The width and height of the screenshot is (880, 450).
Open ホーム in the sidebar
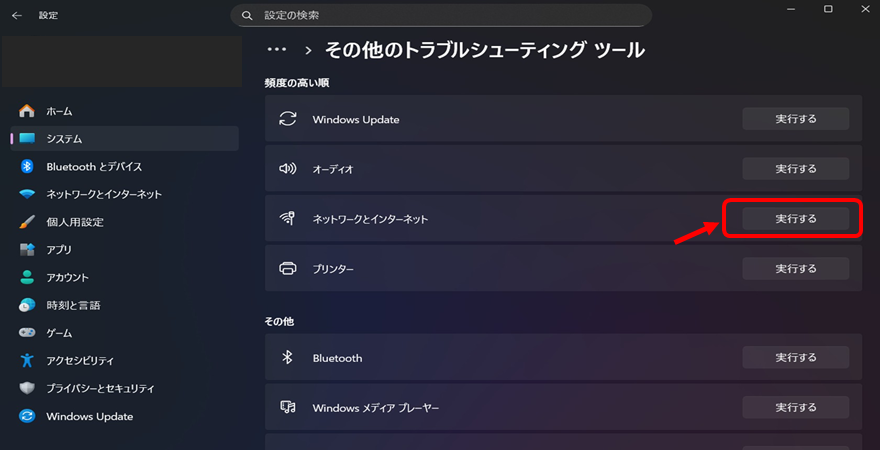(x=59, y=111)
